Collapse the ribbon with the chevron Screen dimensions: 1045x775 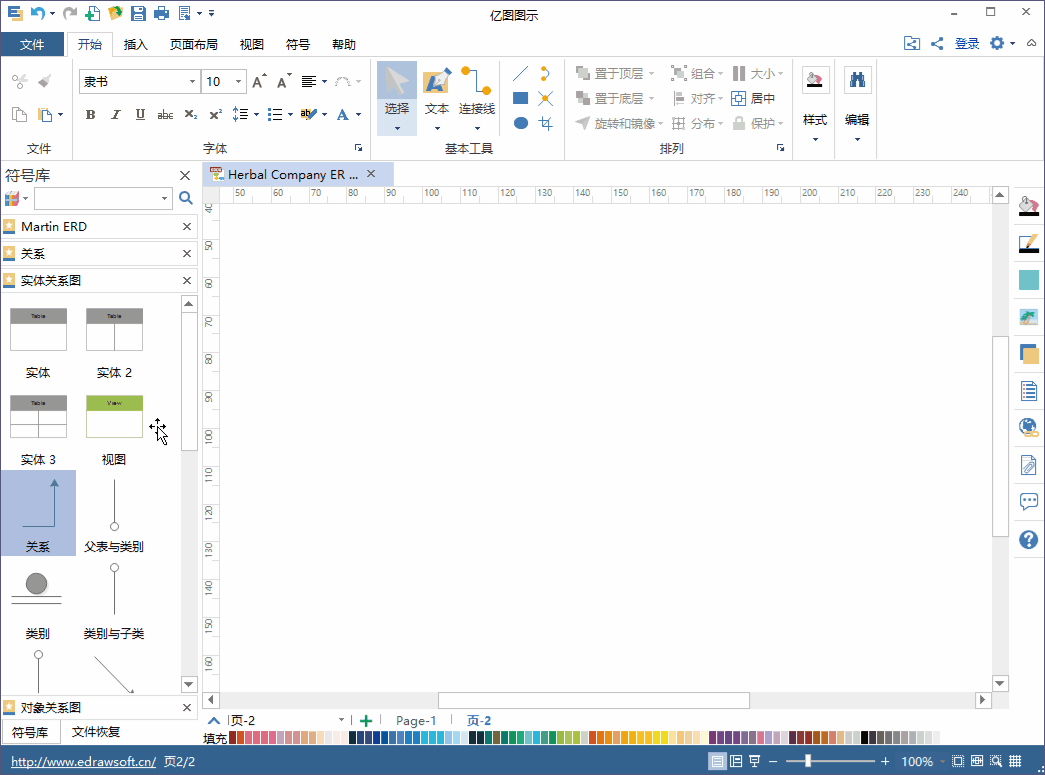[1031, 43]
